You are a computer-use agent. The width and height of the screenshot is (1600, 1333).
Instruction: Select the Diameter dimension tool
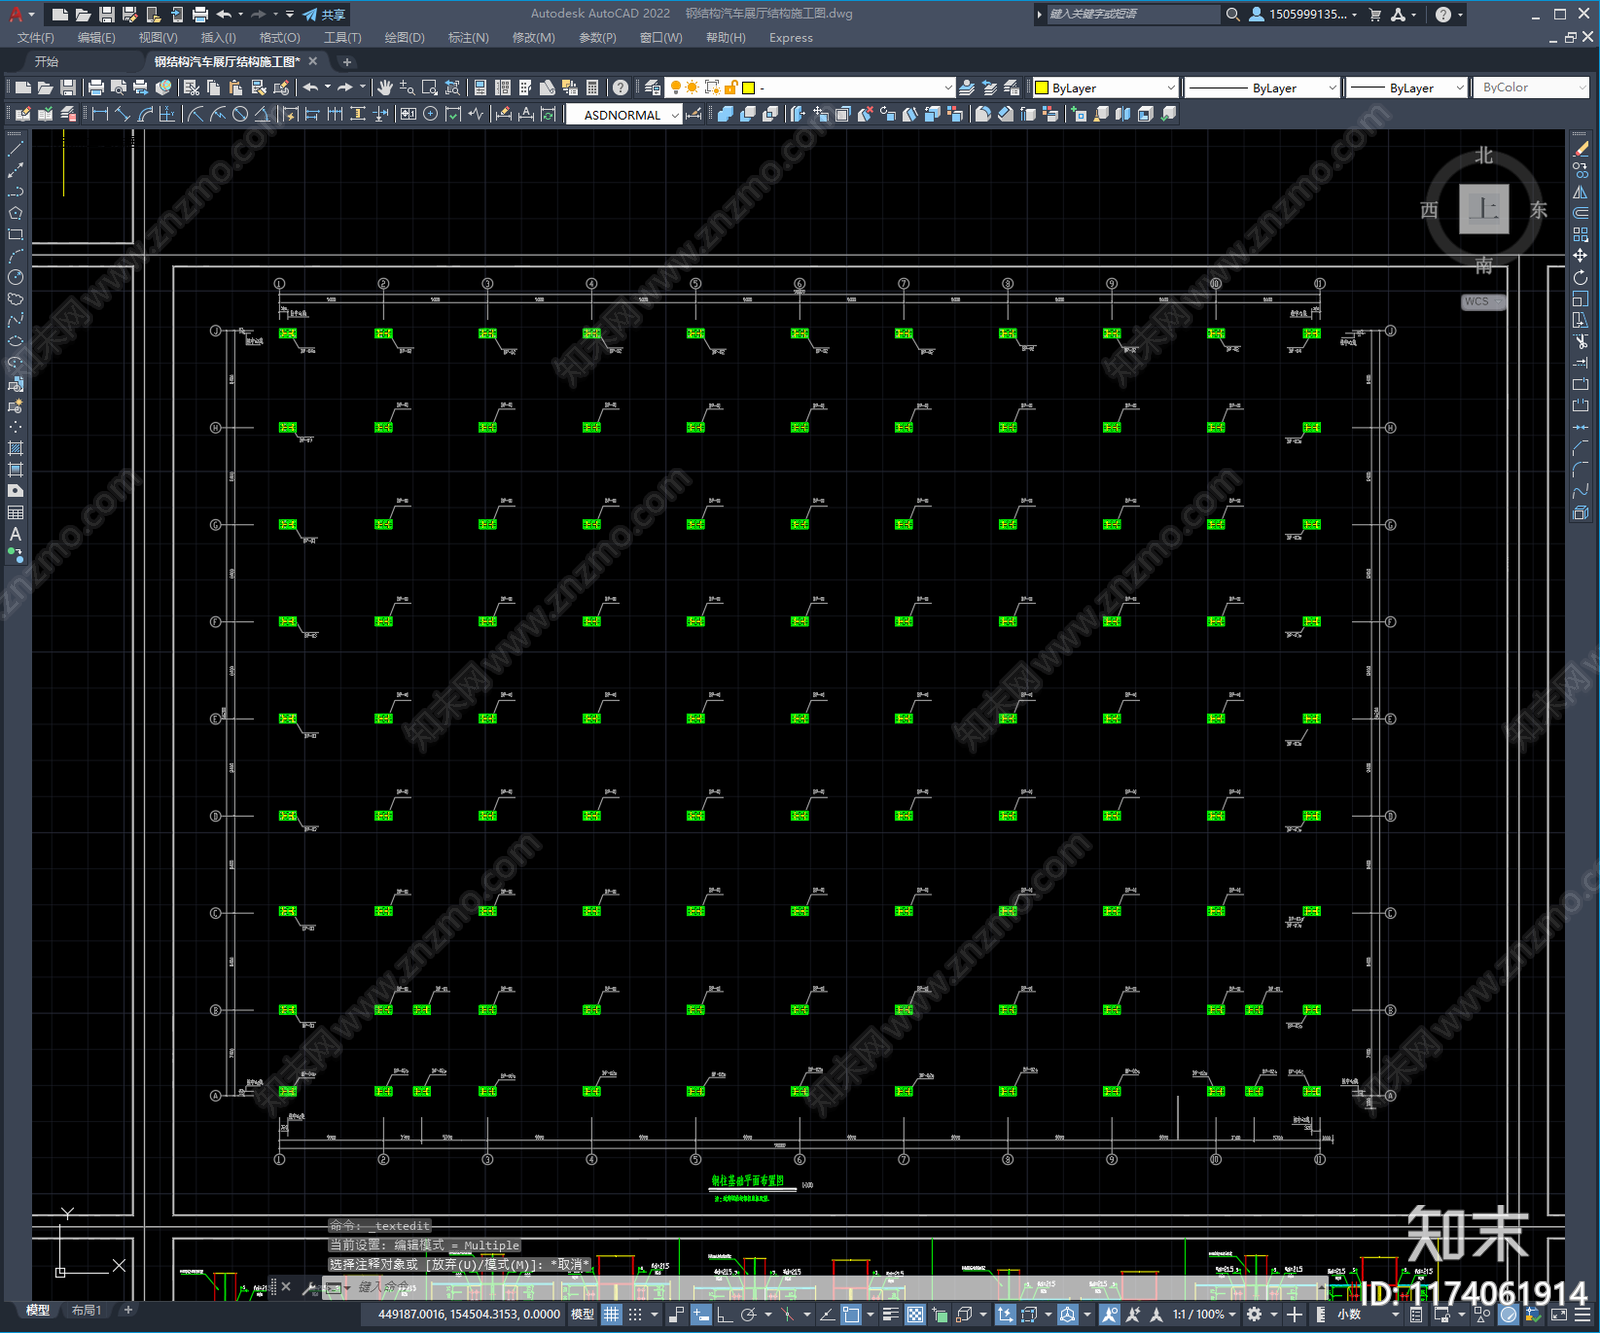point(240,114)
